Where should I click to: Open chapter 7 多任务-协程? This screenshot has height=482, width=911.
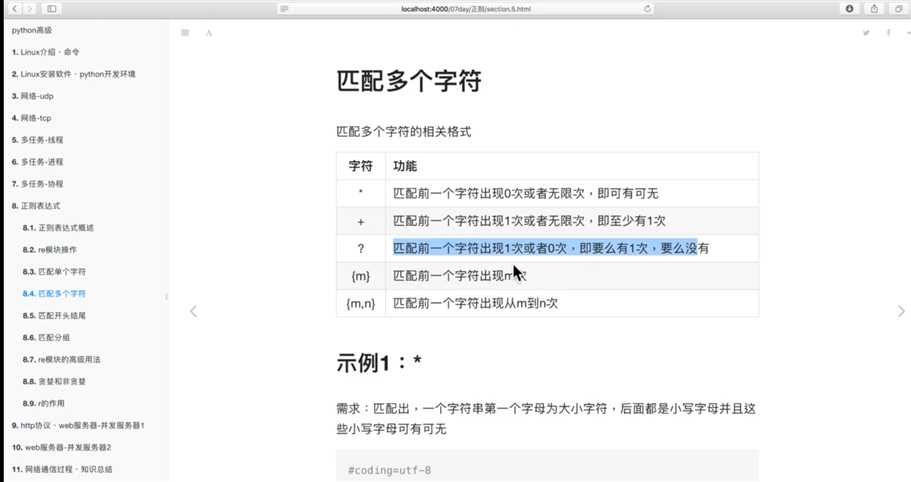point(37,184)
